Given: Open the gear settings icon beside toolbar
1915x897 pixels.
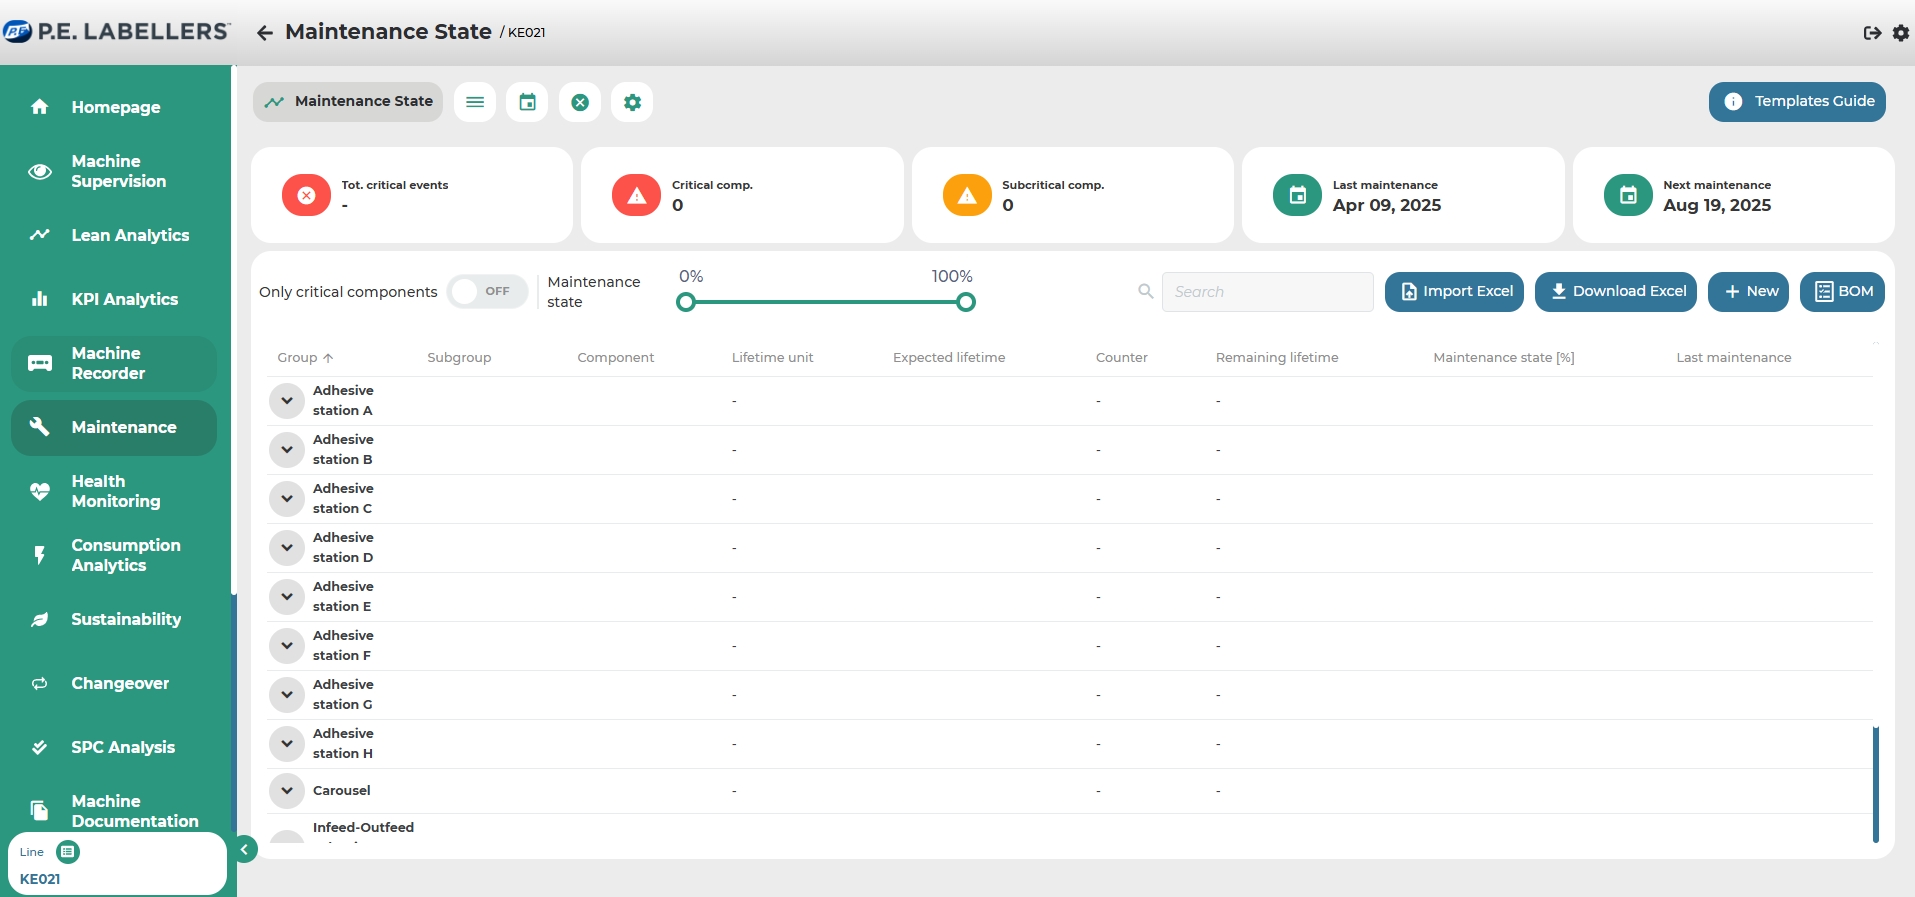Looking at the screenshot, I should pyautogui.click(x=632, y=102).
